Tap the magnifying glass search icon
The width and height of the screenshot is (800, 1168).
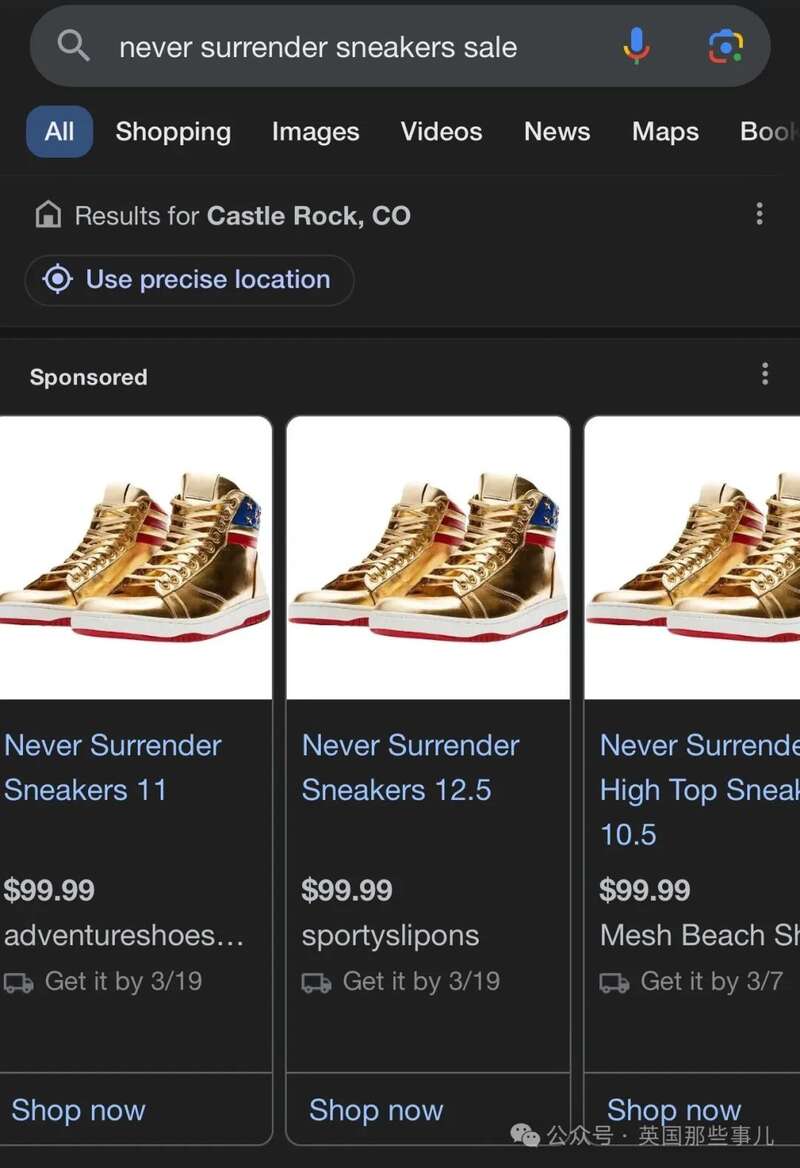[74, 46]
